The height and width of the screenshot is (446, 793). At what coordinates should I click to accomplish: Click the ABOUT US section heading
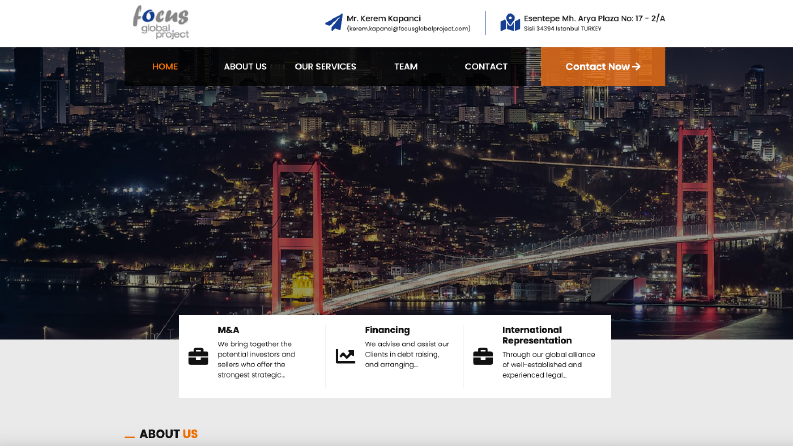coord(168,434)
